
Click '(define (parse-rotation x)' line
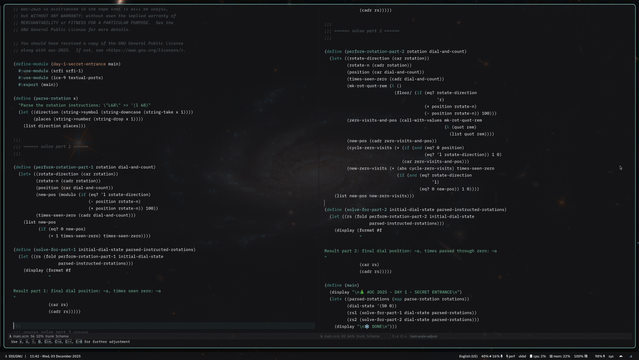pos(45,98)
